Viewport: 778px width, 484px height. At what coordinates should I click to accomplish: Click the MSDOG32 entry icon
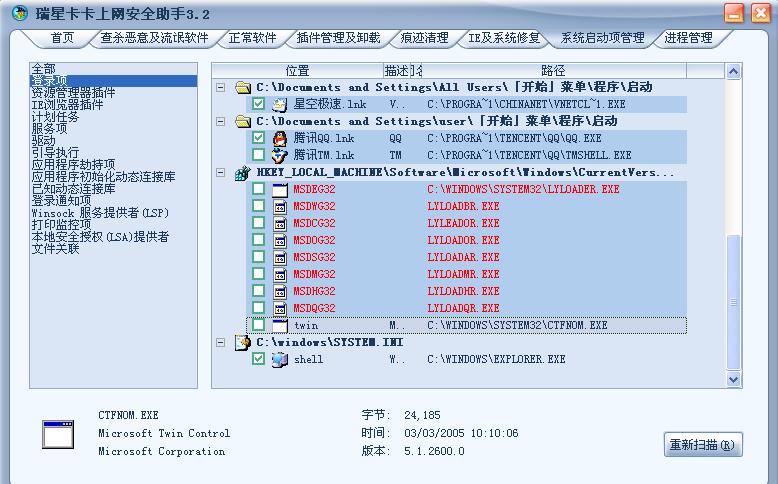(280, 240)
